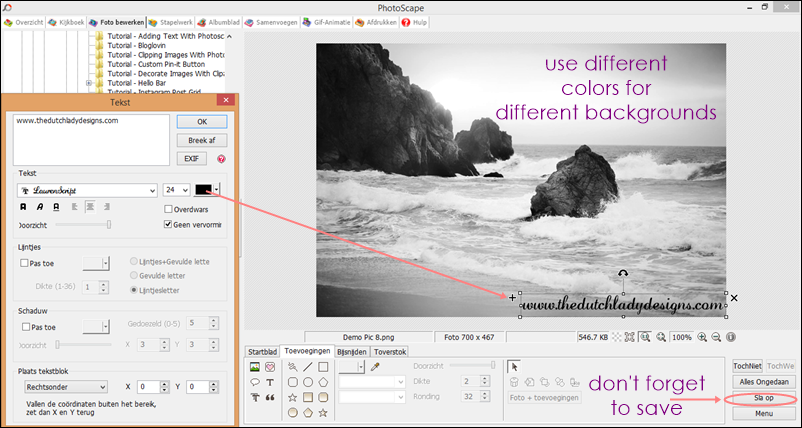Select the outline pentagon shape tool

[323, 382]
